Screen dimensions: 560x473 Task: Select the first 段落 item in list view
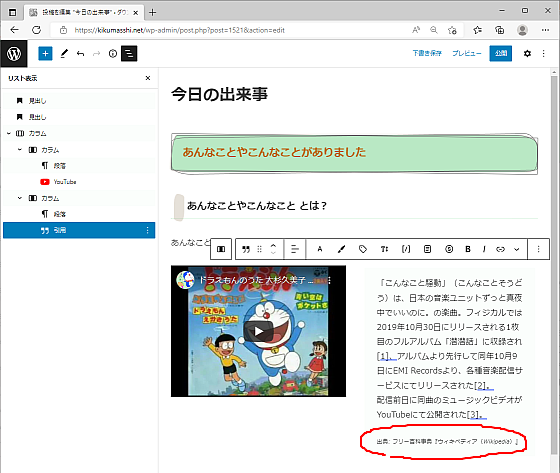point(79,166)
